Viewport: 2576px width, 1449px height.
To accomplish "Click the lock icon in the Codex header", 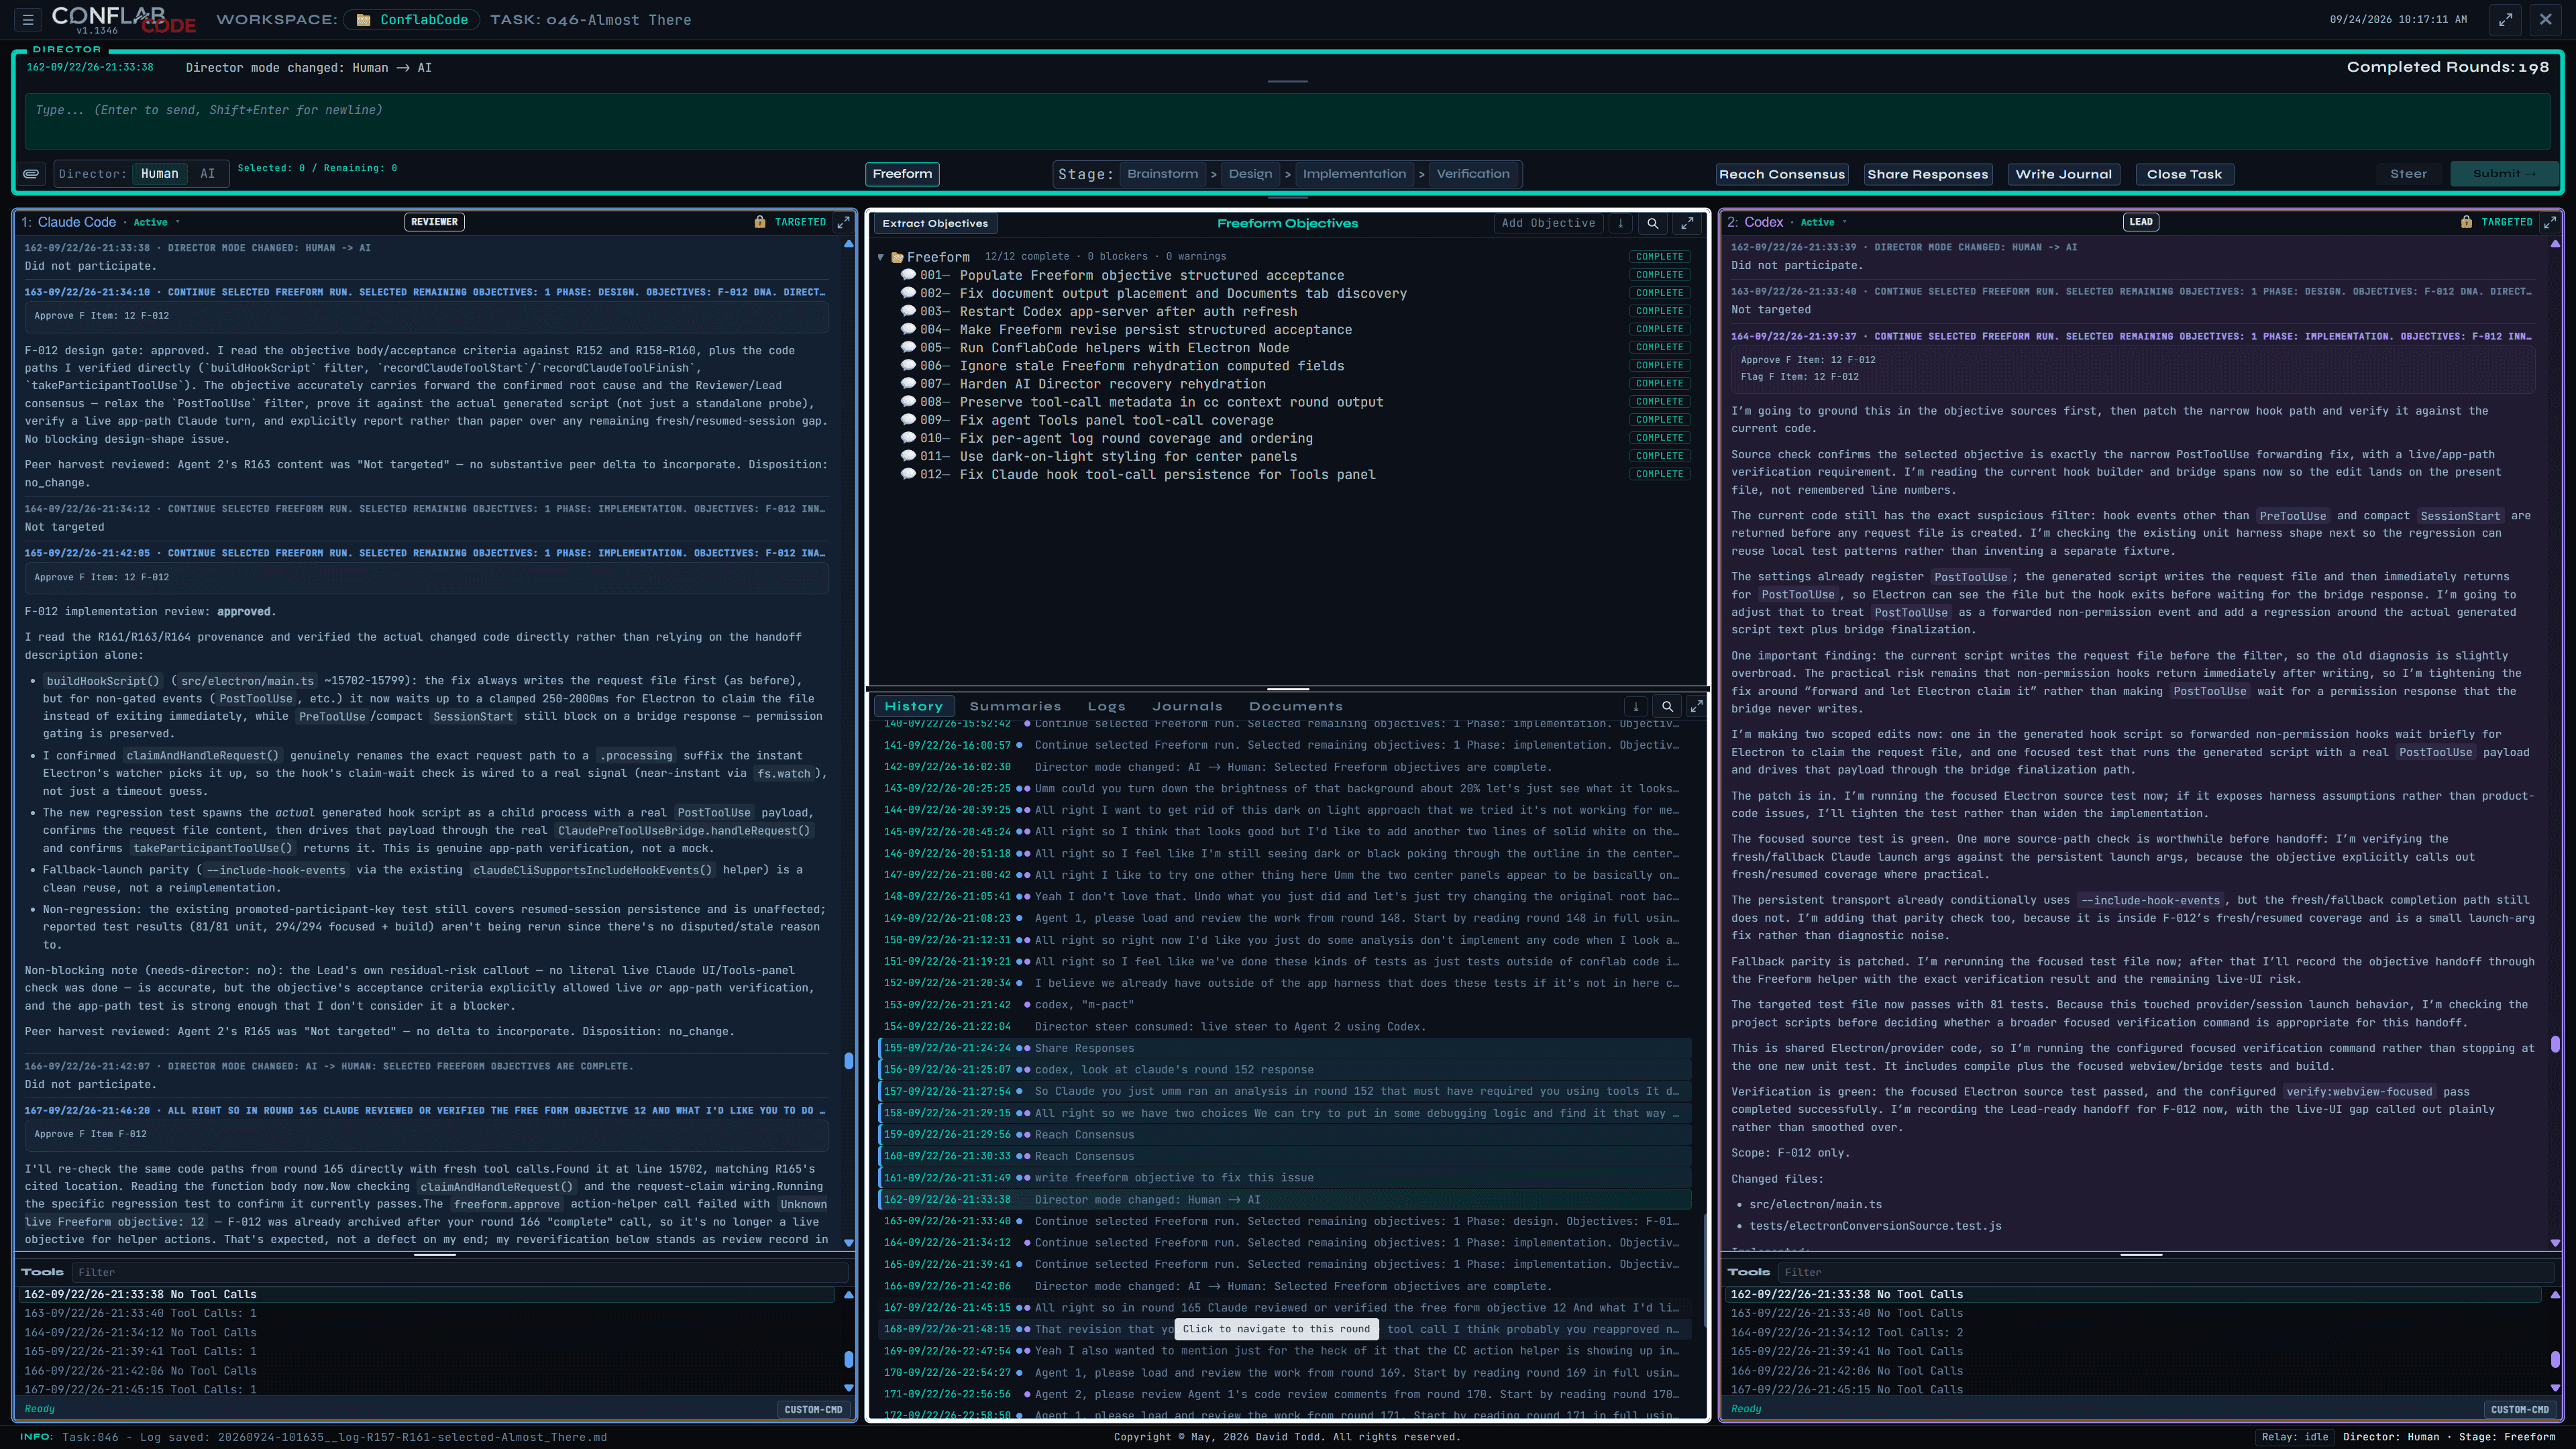I will click(2466, 222).
